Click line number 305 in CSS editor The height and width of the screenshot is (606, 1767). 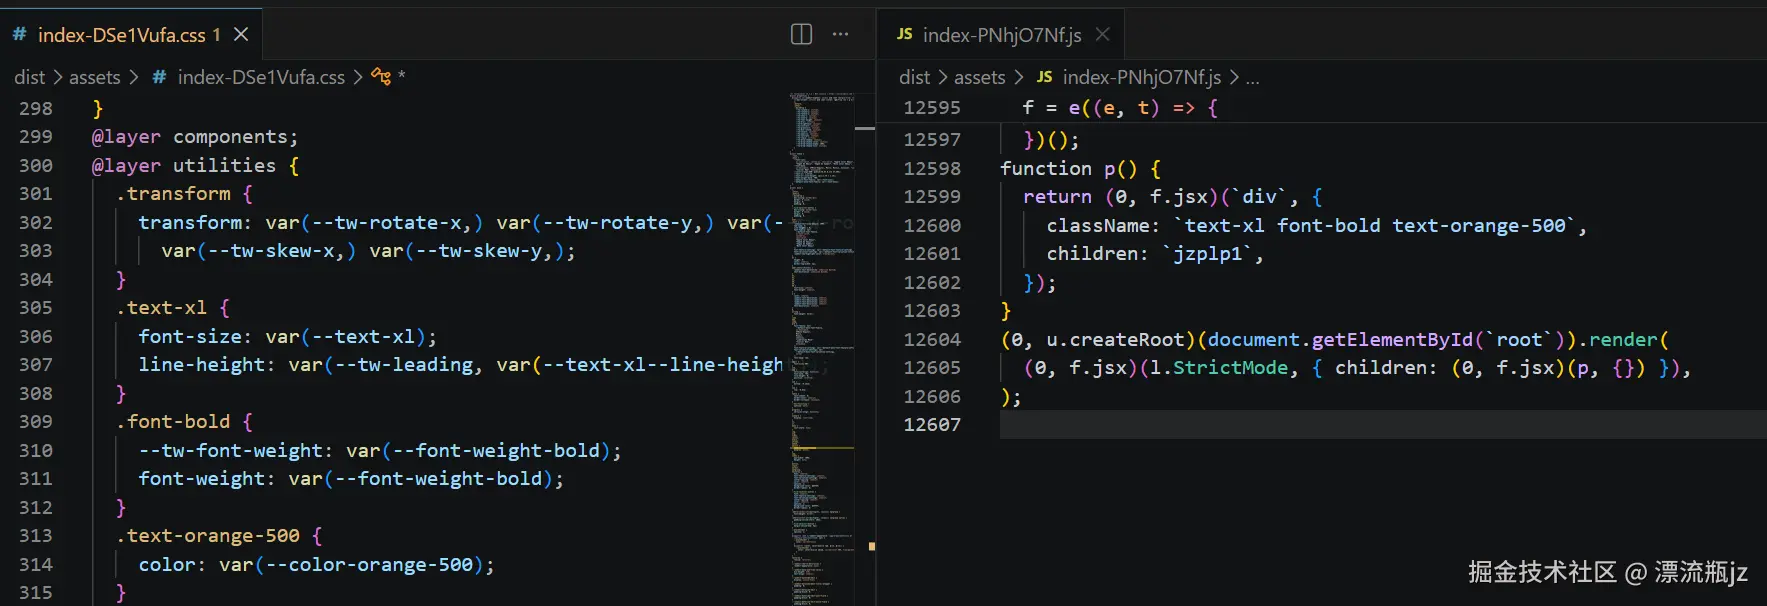point(36,308)
